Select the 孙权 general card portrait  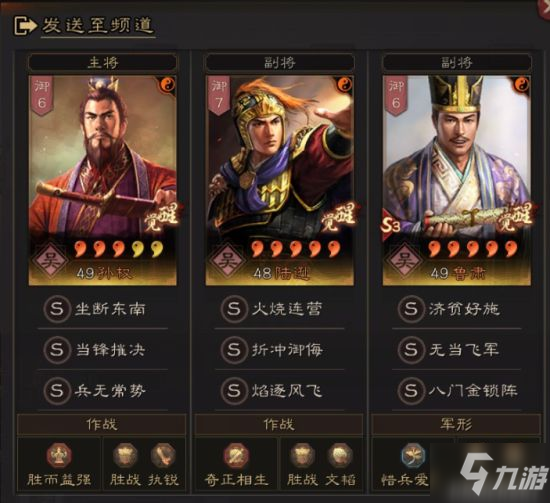coord(102,180)
